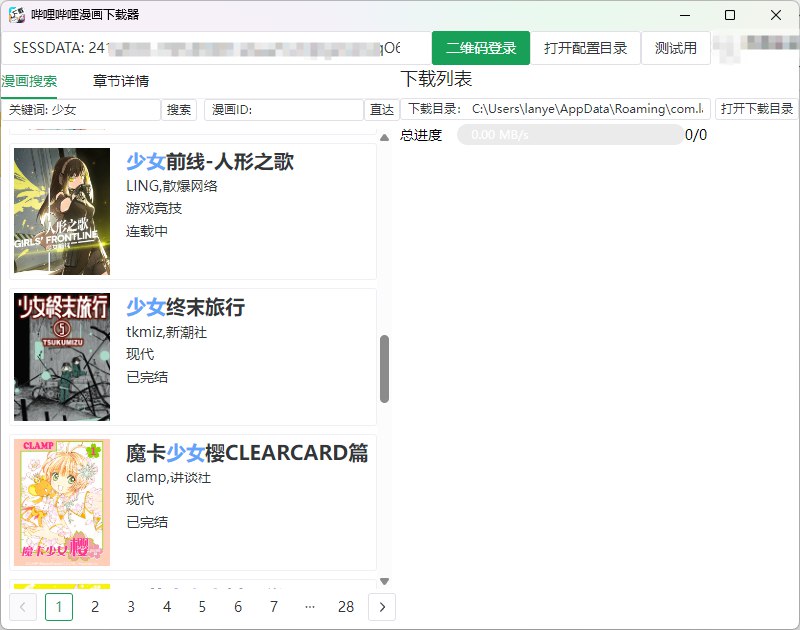The width and height of the screenshot is (800, 630).
Task: Click the next page arrow in pagination
Action: (x=382, y=607)
